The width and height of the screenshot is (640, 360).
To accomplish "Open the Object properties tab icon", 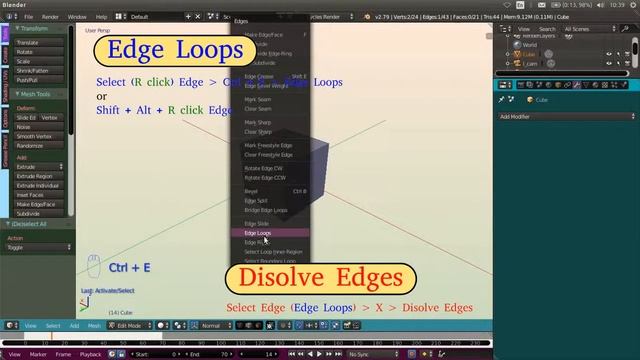I will [558, 84].
